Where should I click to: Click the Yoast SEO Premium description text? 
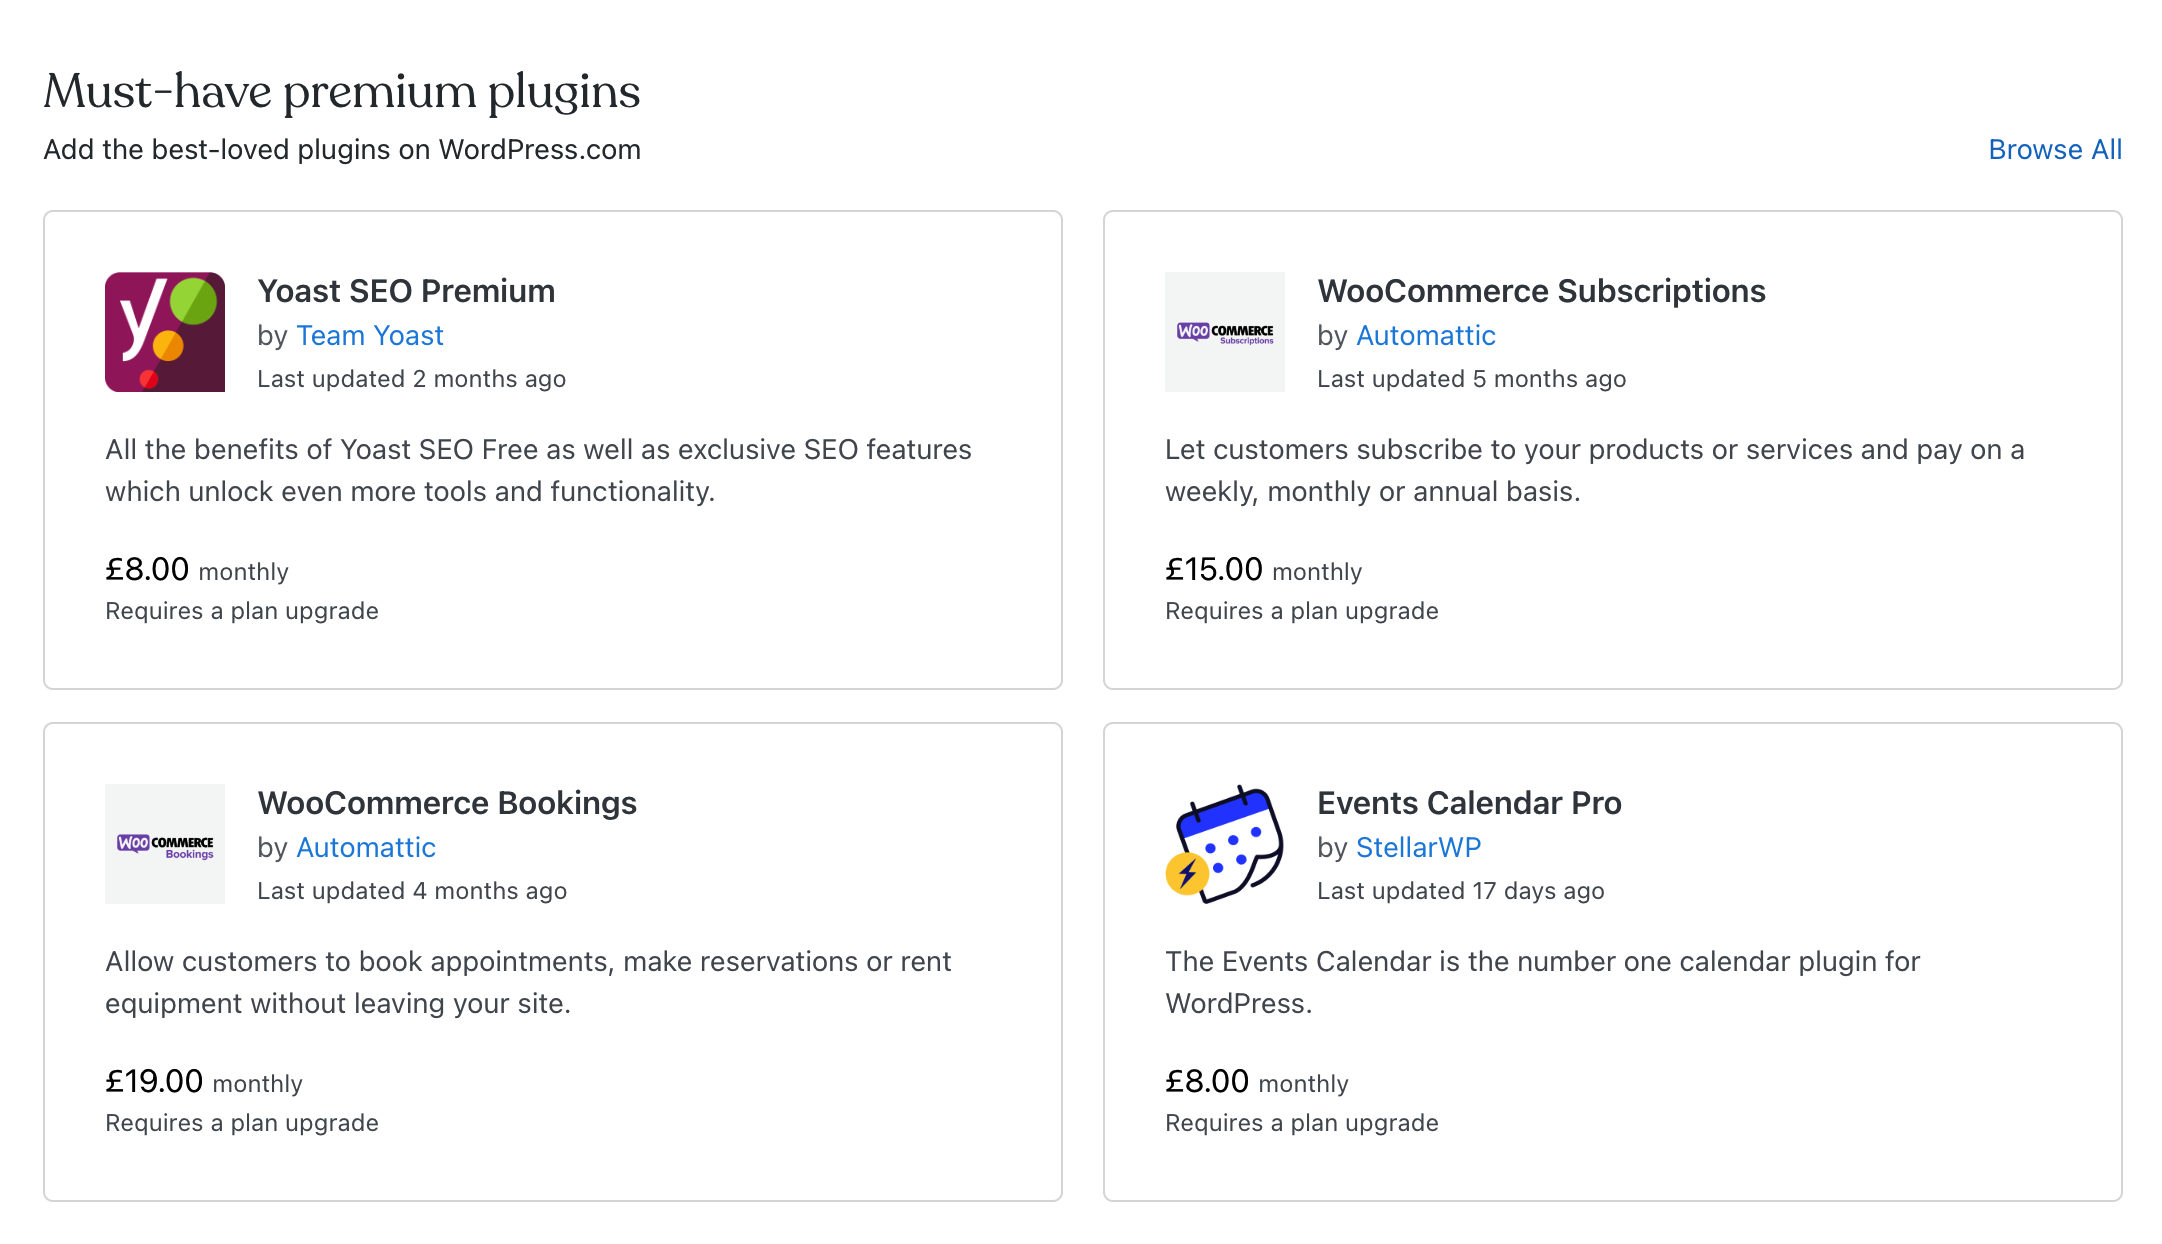[538, 470]
